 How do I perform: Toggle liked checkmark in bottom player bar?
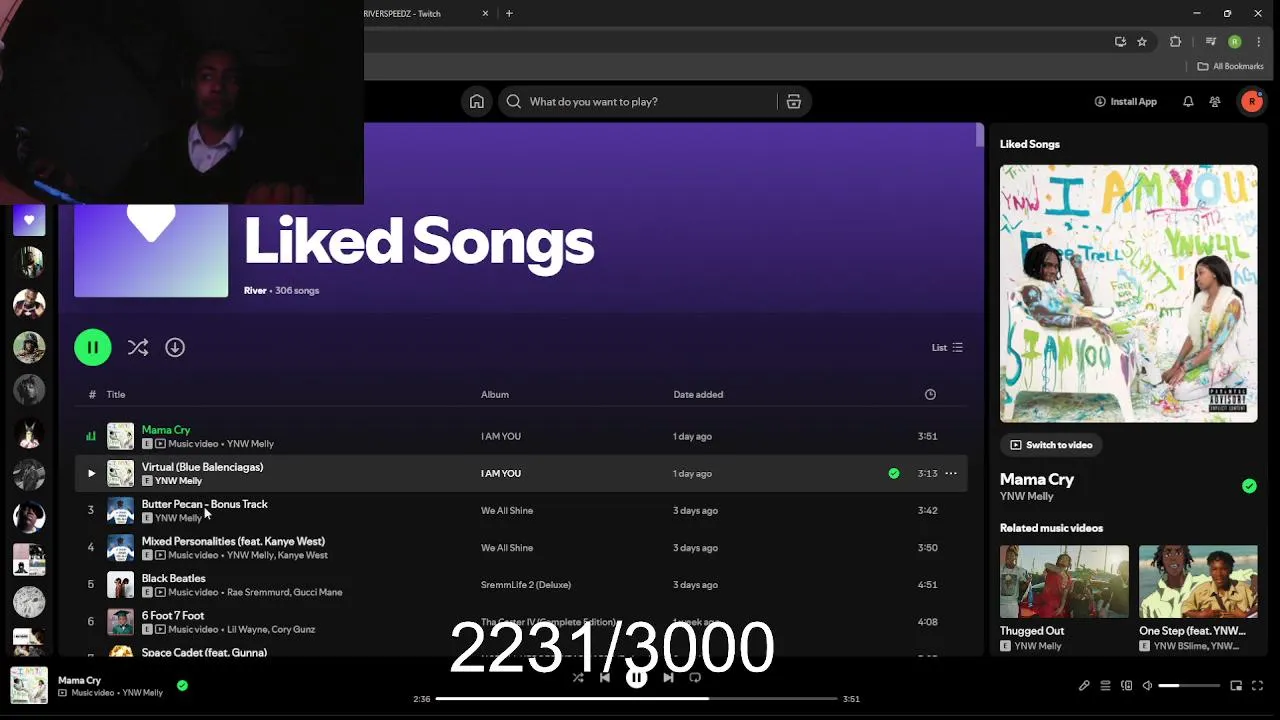(182, 685)
